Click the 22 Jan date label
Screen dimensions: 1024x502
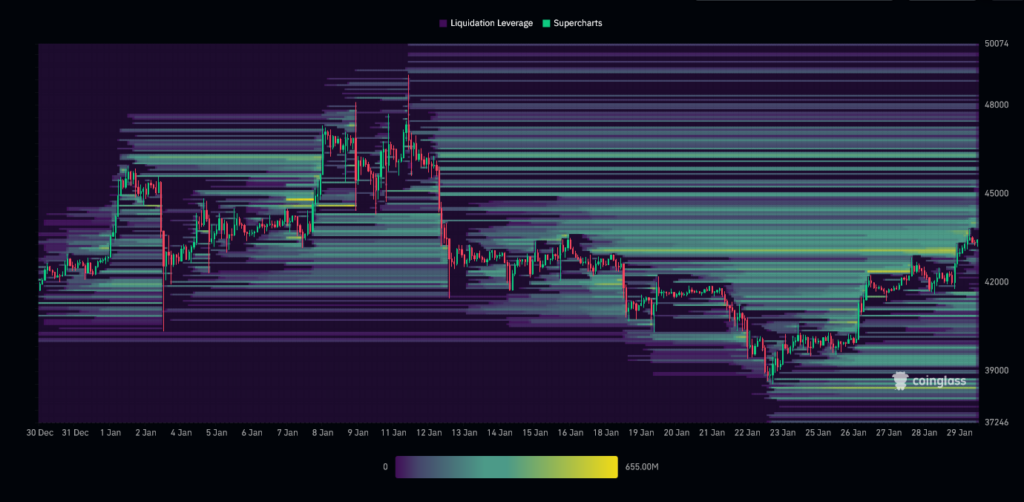click(747, 432)
